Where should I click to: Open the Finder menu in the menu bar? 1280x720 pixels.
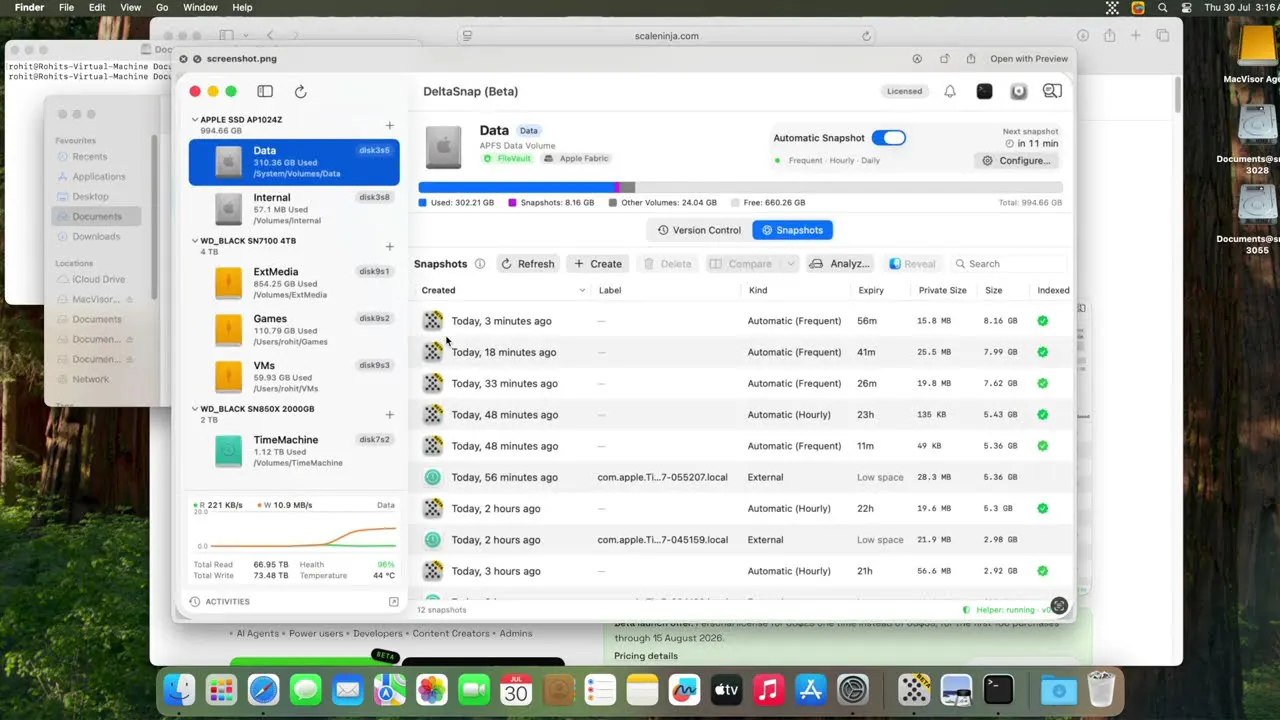click(30, 7)
